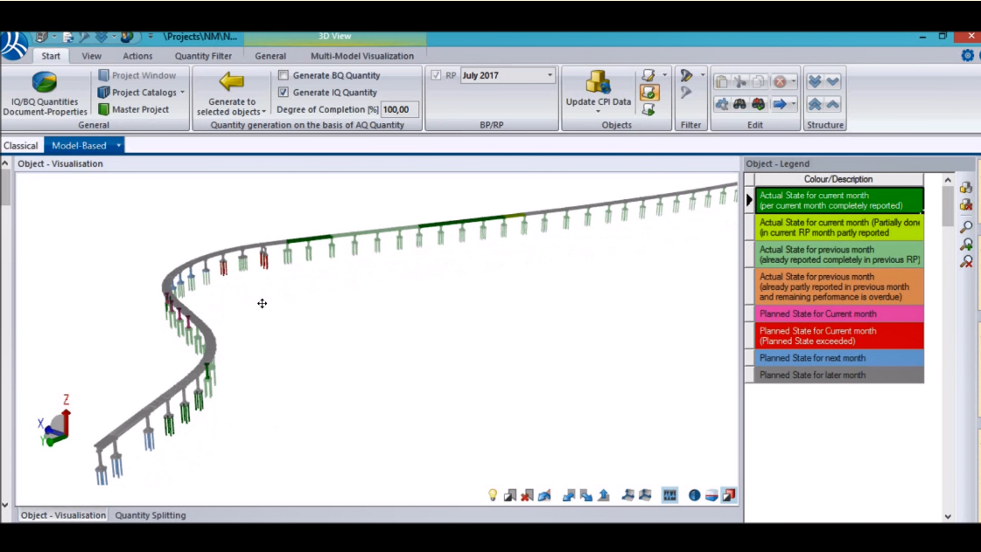
Task: Open the Master Project button
Action: tap(139, 110)
